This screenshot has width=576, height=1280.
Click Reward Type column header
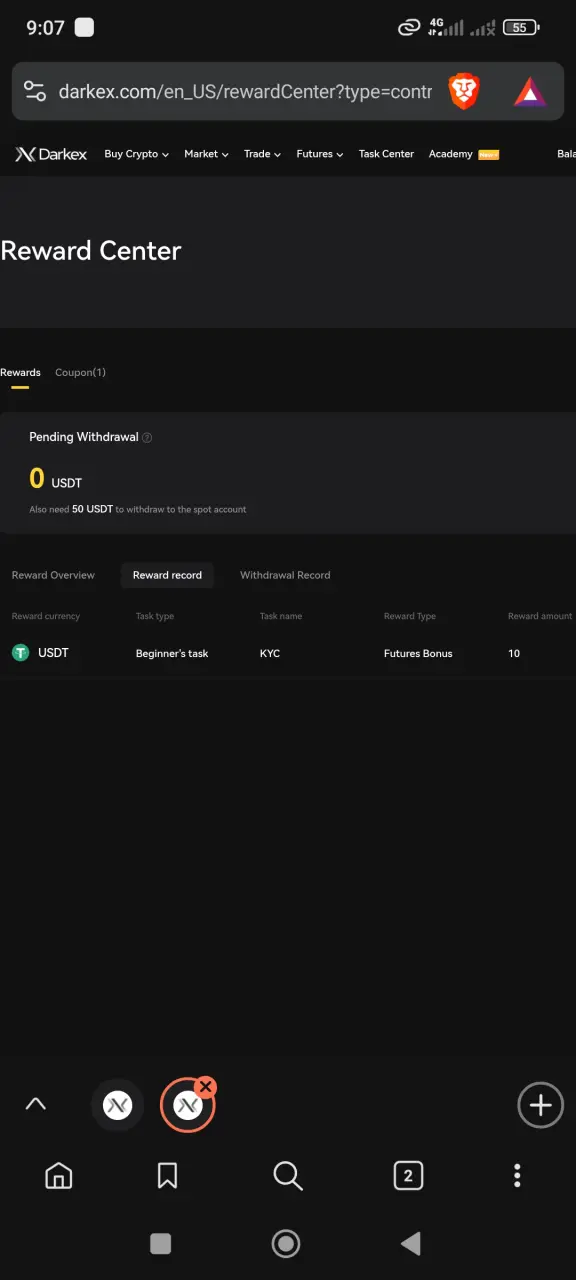[x=410, y=617]
